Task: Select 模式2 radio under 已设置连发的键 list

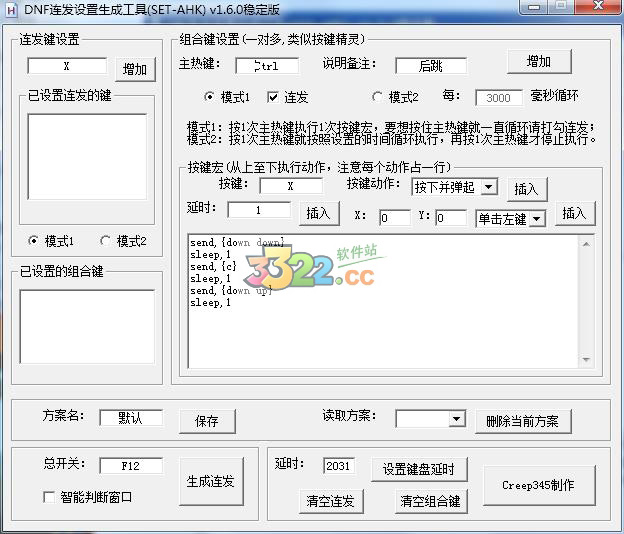Action: [x=106, y=241]
